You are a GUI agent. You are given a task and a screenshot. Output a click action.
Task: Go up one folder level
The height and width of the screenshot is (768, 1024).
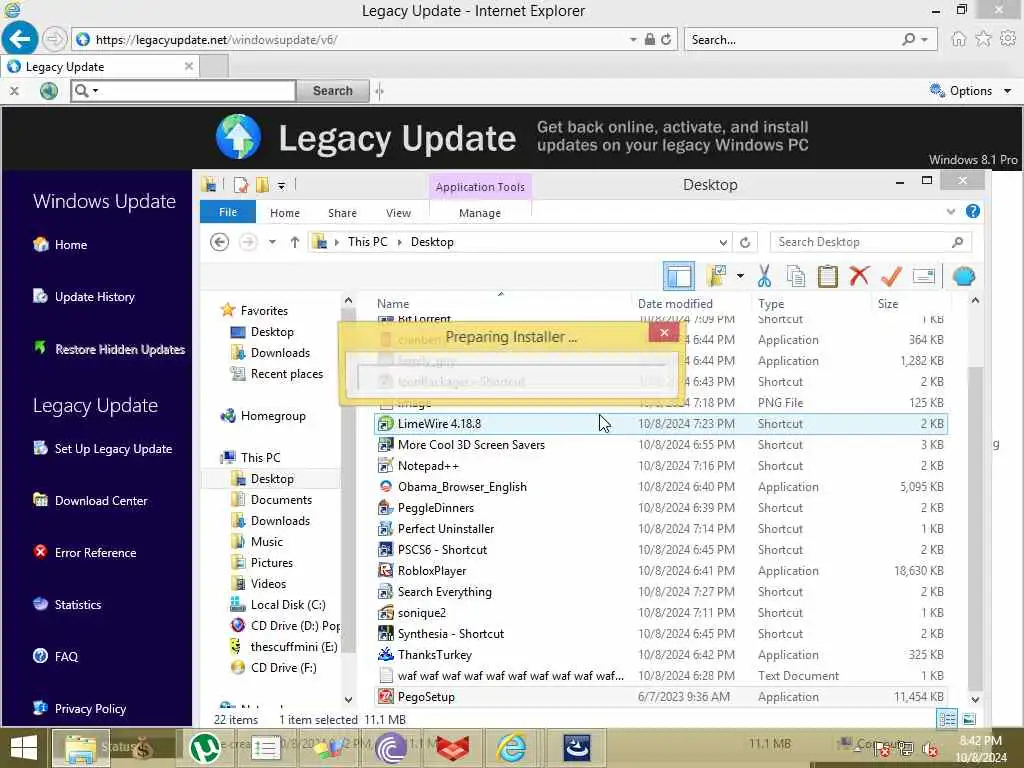[295, 242]
